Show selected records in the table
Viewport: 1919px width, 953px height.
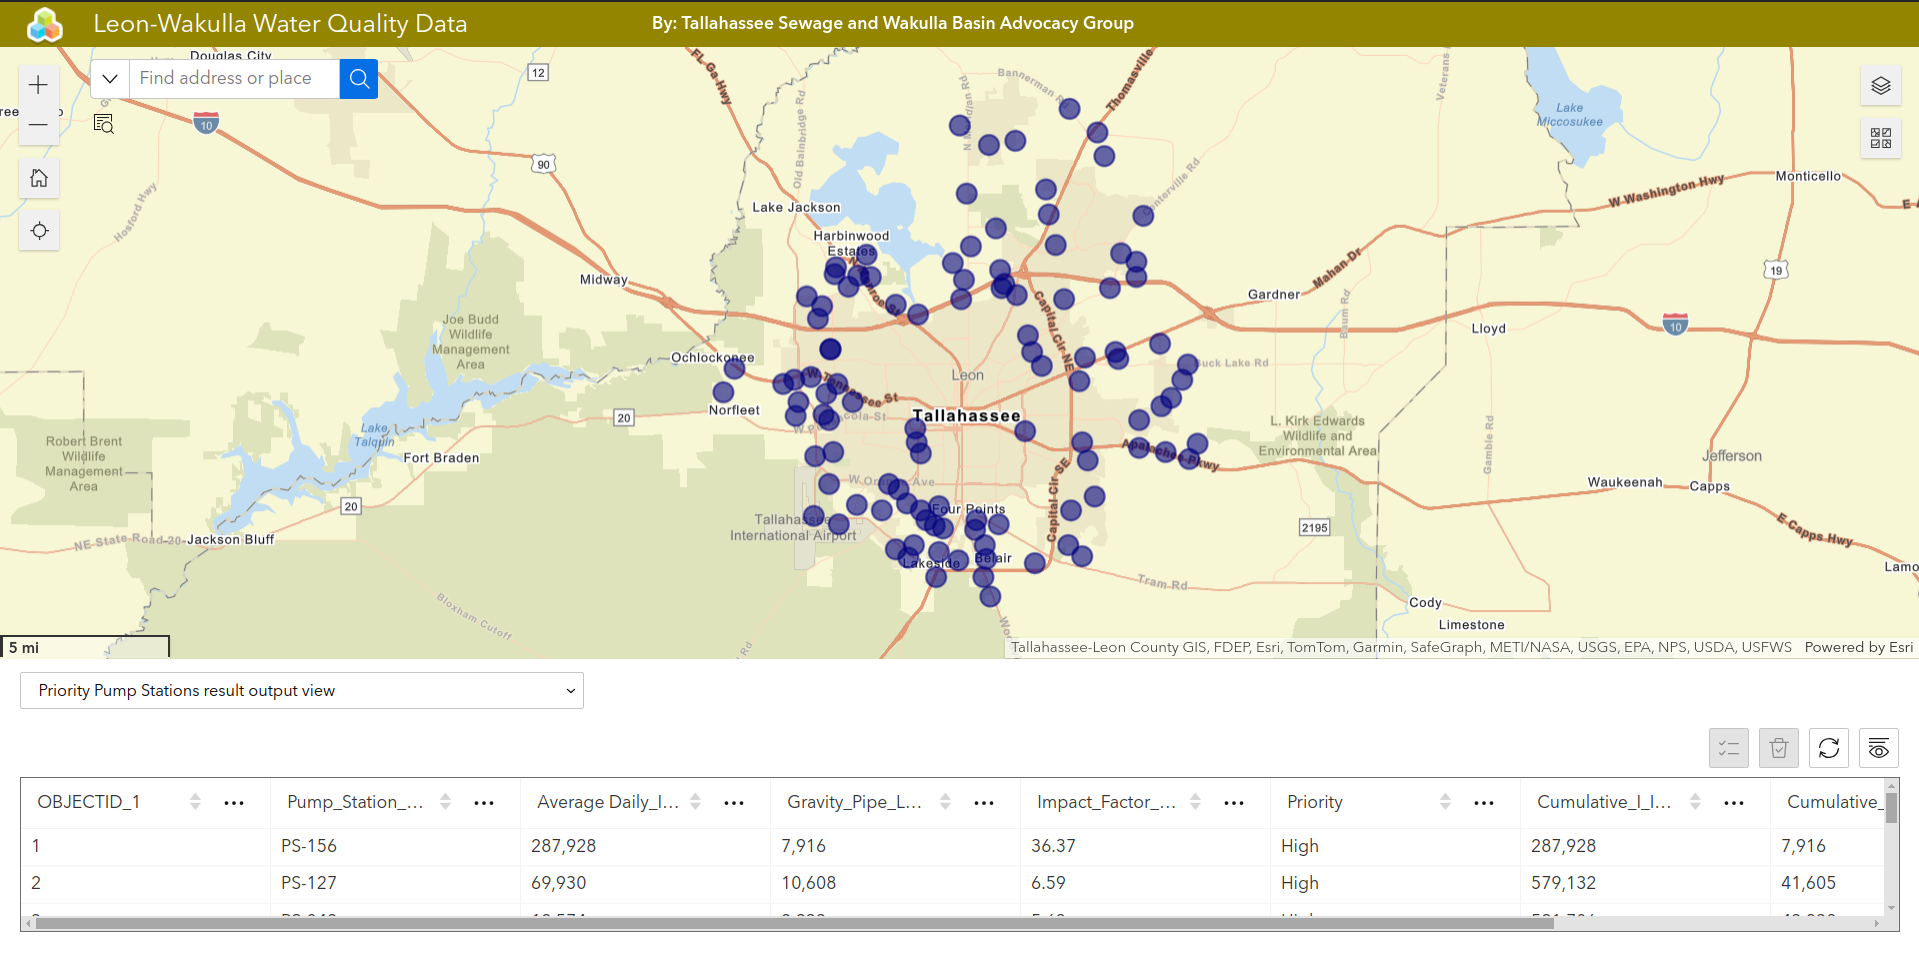coord(1728,748)
